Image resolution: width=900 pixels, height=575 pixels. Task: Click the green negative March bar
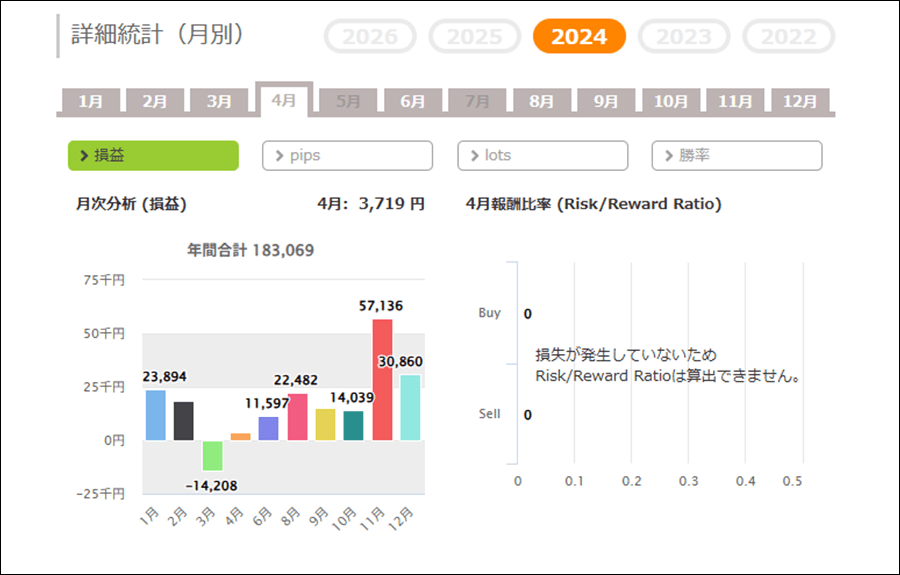pos(212,455)
